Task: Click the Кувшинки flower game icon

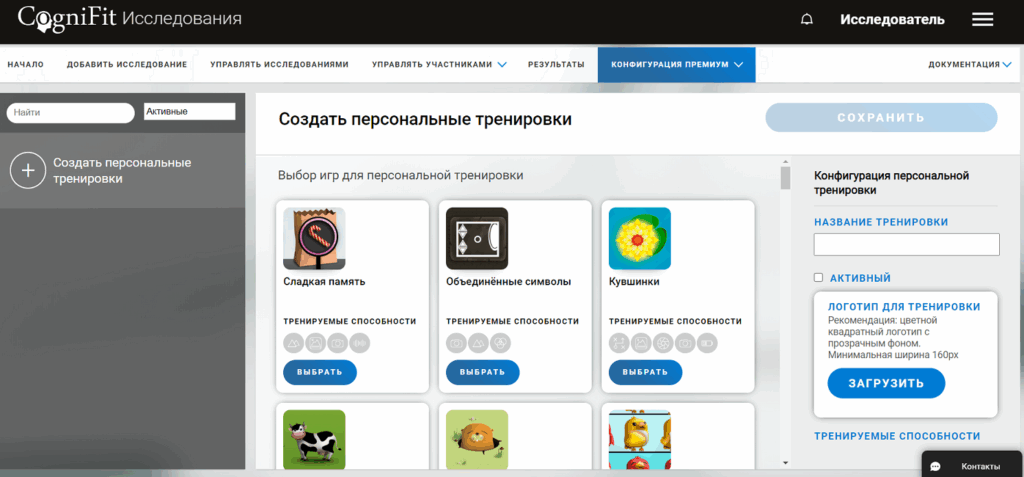Action: tap(639, 238)
